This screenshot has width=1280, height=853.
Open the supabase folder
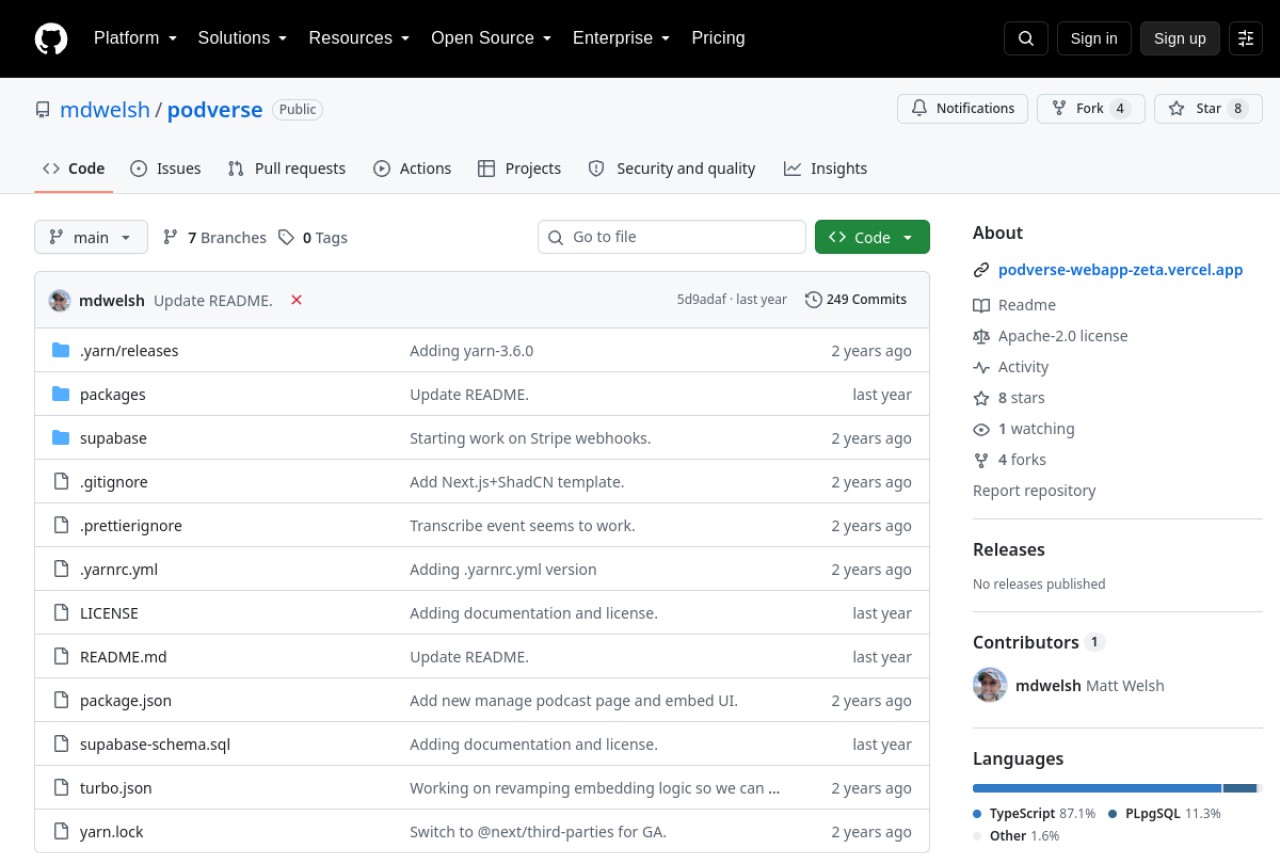113,438
